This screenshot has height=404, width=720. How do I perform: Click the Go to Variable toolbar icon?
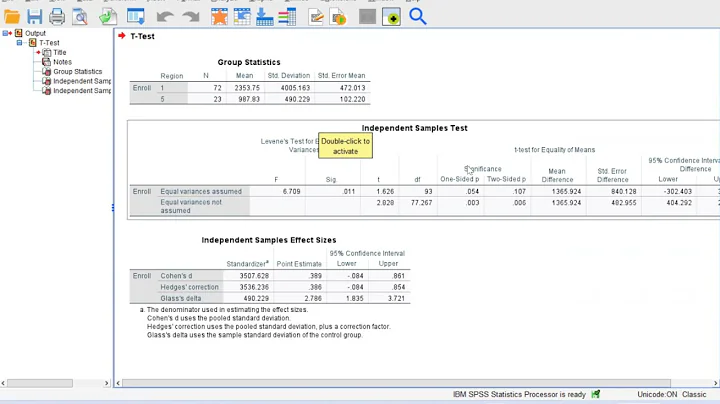(x=264, y=17)
